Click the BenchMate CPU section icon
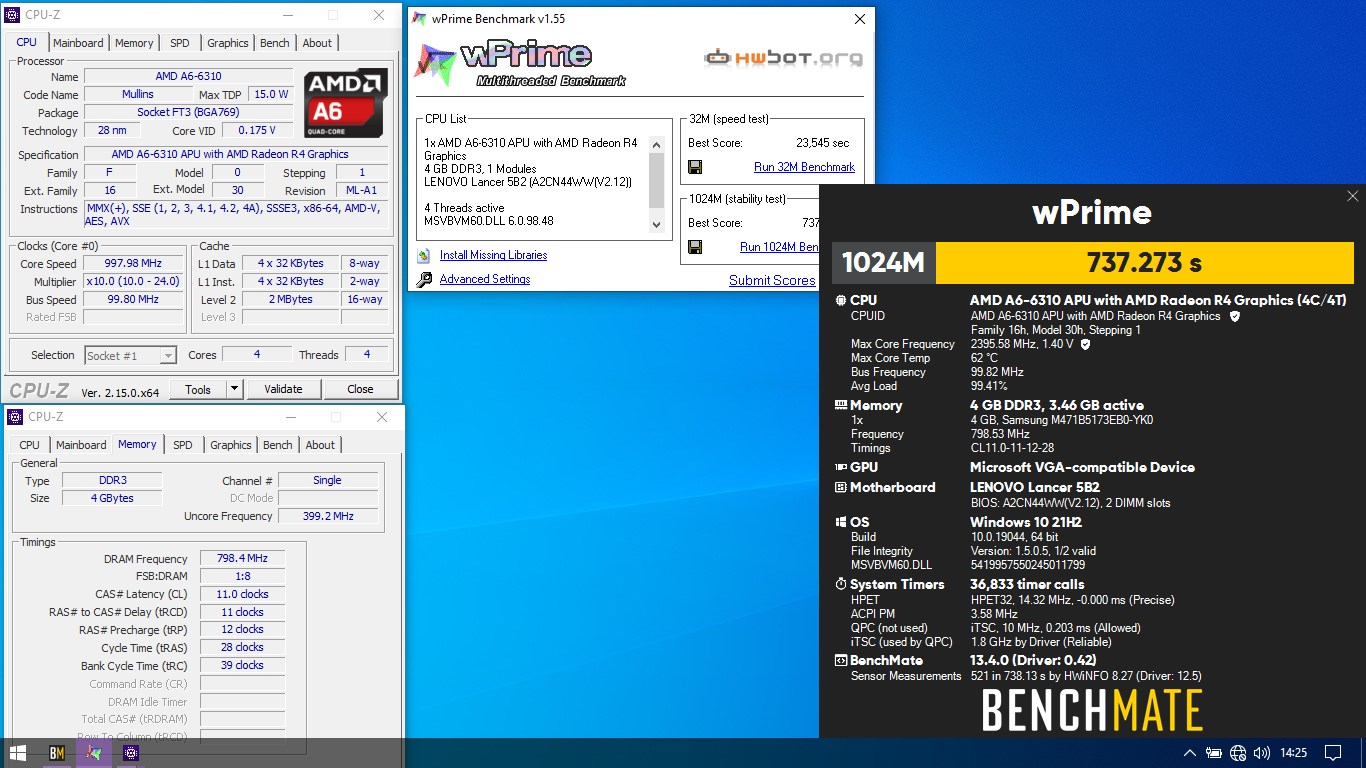This screenshot has height=768, width=1366. 840,300
